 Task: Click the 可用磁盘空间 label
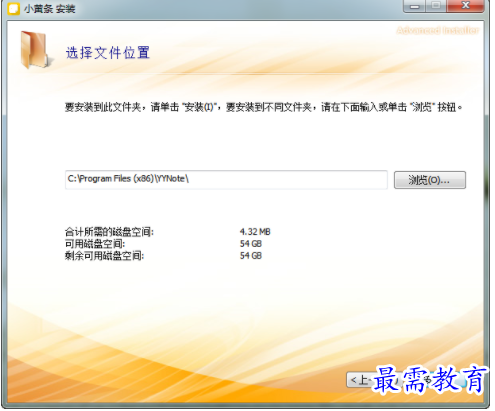pos(95,244)
